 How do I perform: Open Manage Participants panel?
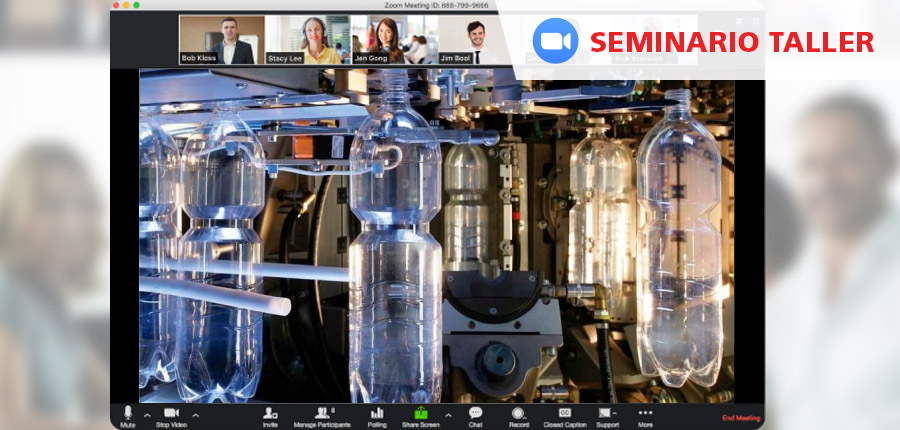click(322, 414)
